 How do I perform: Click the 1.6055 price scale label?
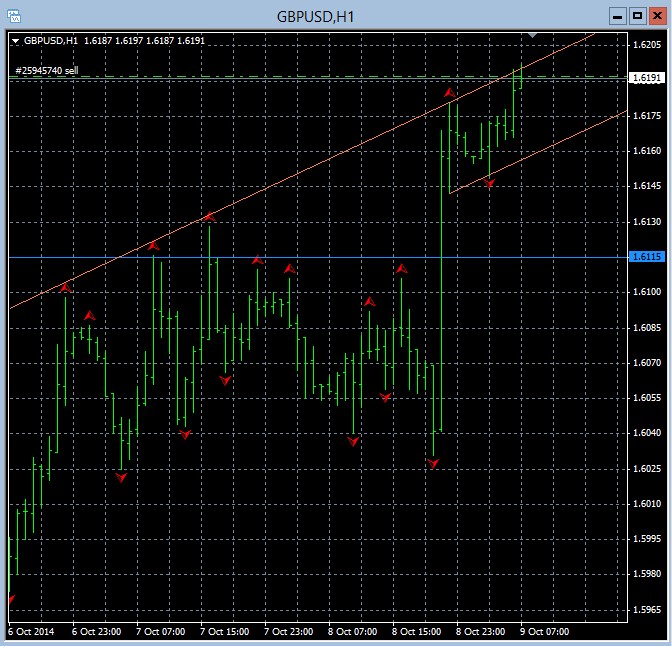647,398
